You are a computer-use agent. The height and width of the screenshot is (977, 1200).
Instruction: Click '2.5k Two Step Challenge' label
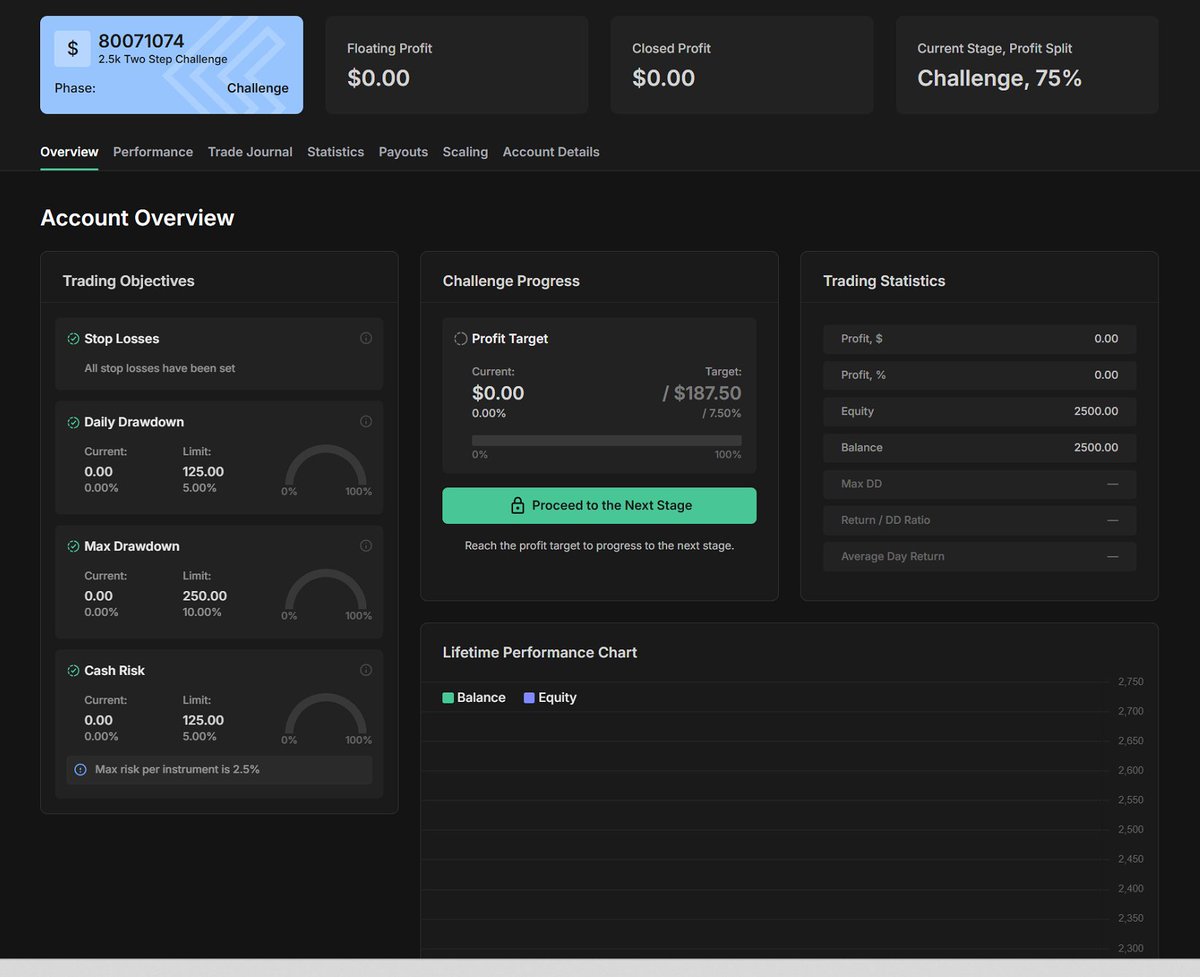tap(163, 59)
